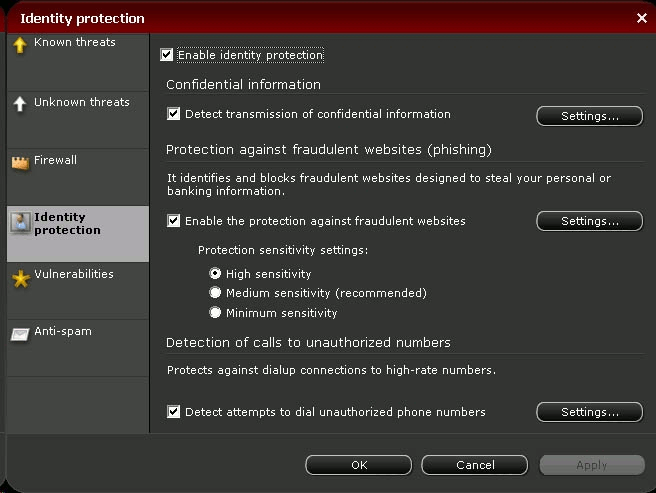The width and height of the screenshot is (656, 493).
Task: Click the Anti-spam envelope icon
Action: tap(20, 334)
